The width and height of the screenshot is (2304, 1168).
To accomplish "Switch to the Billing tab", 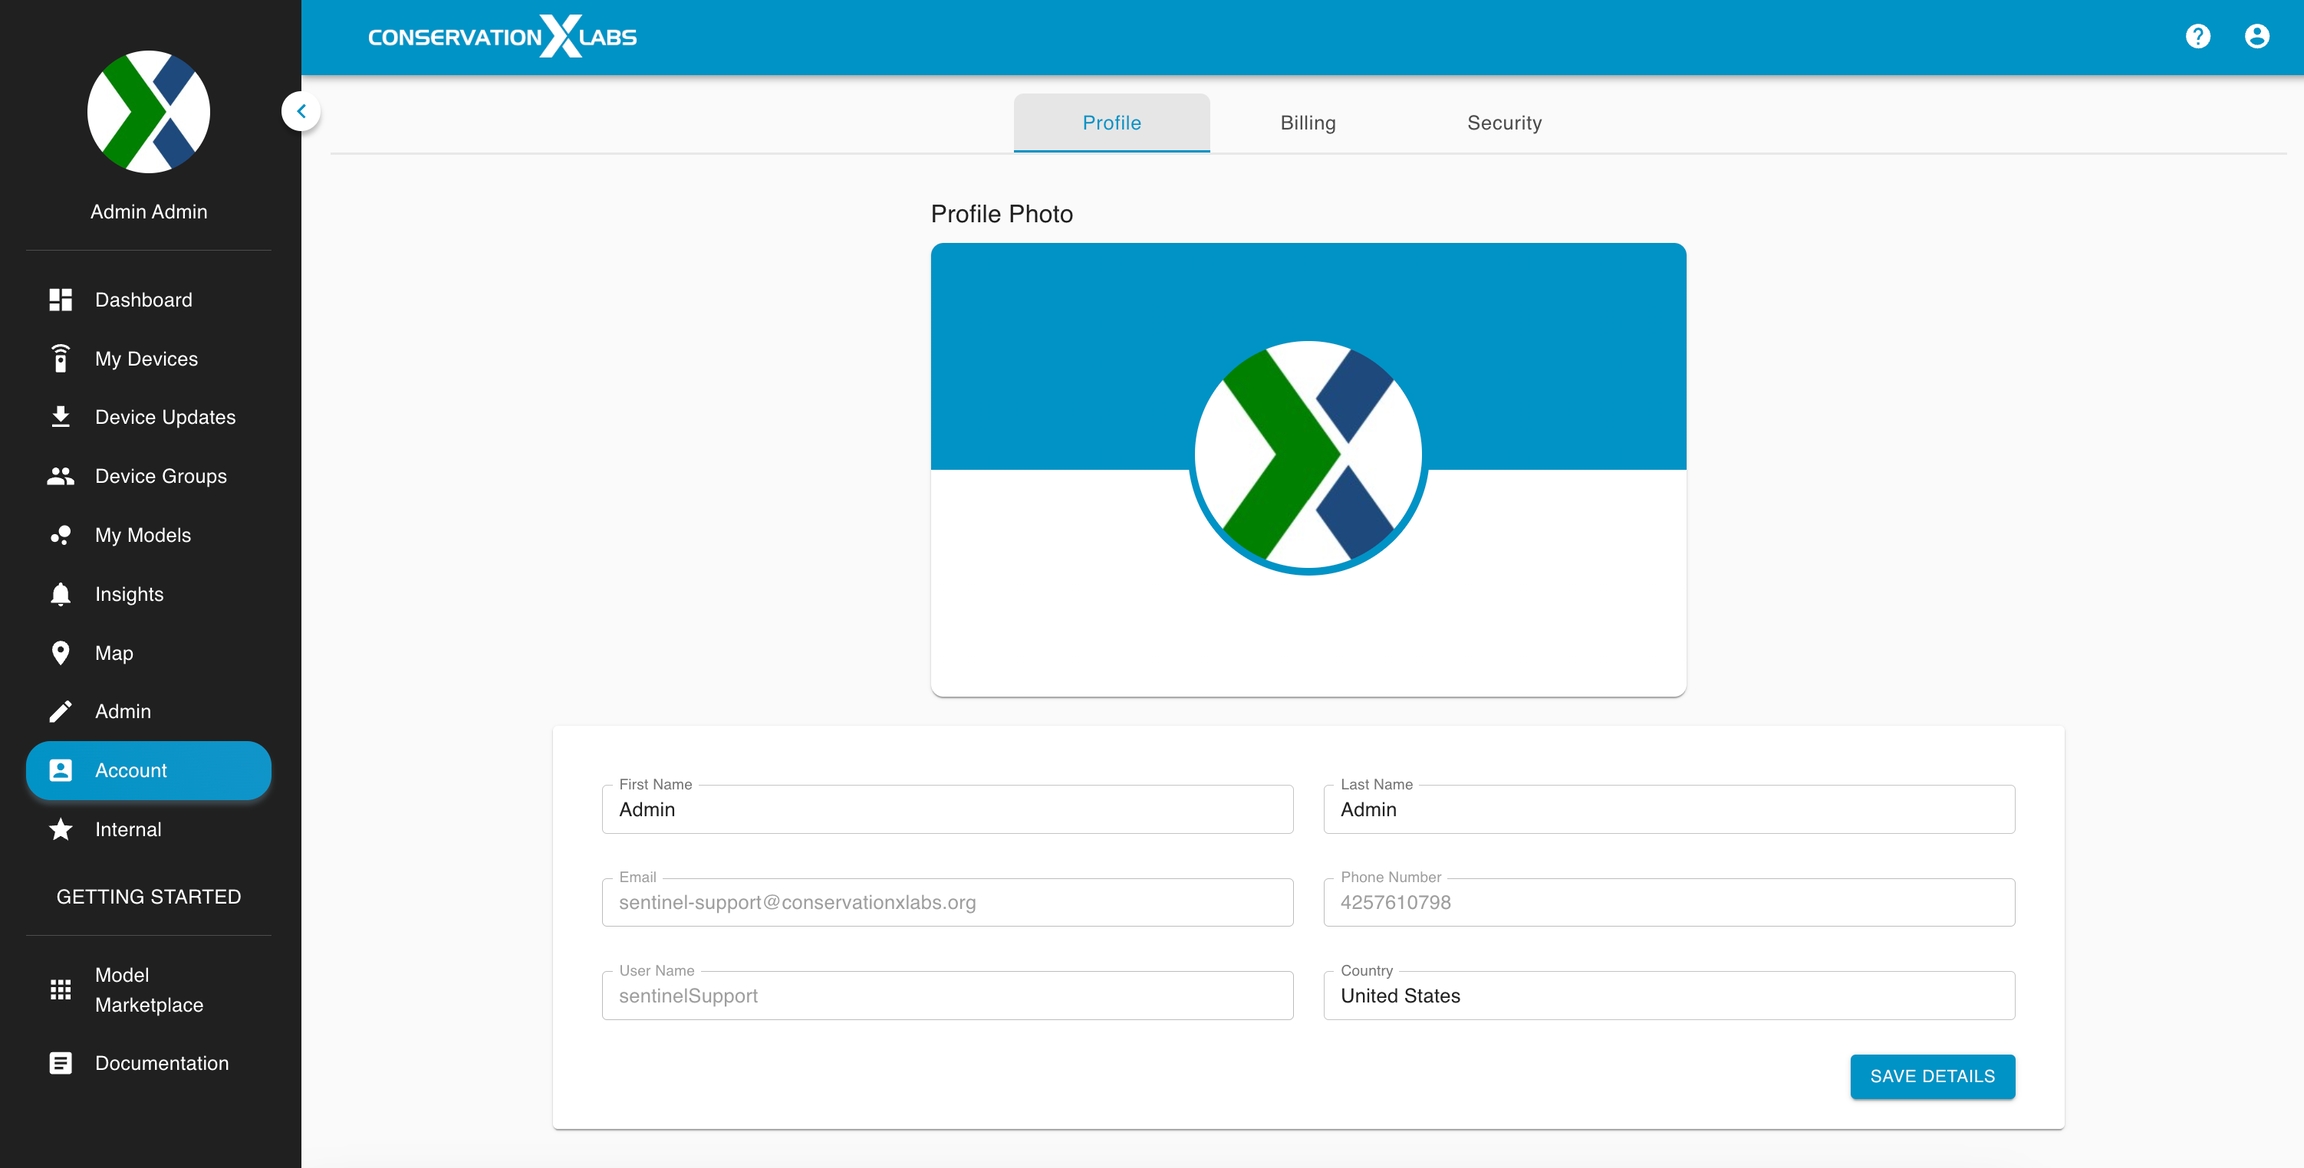I will pyautogui.click(x=1308, y=123).
